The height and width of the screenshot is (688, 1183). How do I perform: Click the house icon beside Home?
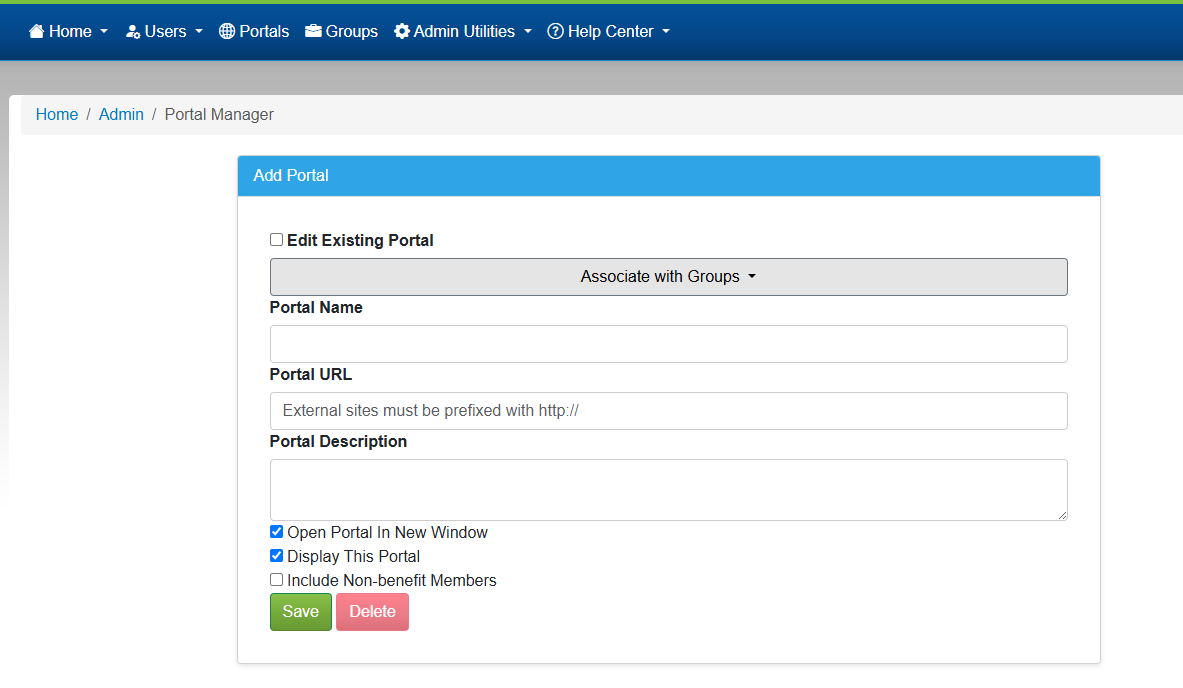[37, 32]
